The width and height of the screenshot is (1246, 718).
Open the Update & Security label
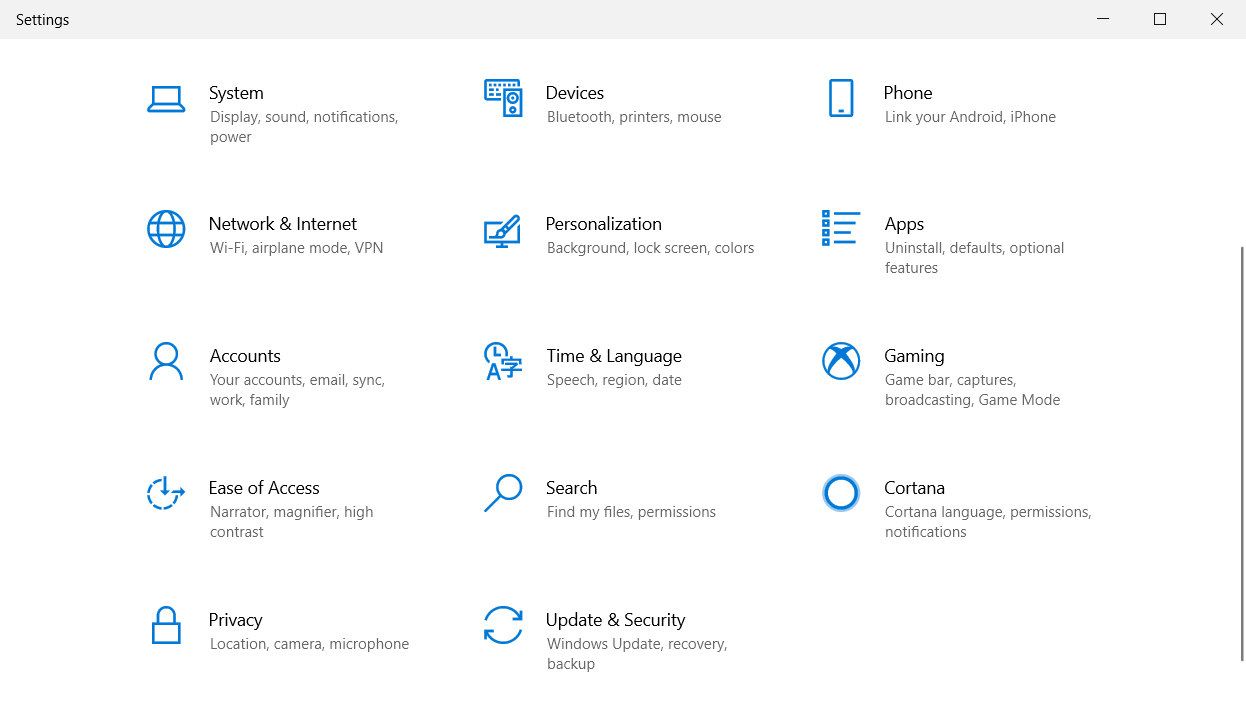pyautogui.click(x=615, y=620)
